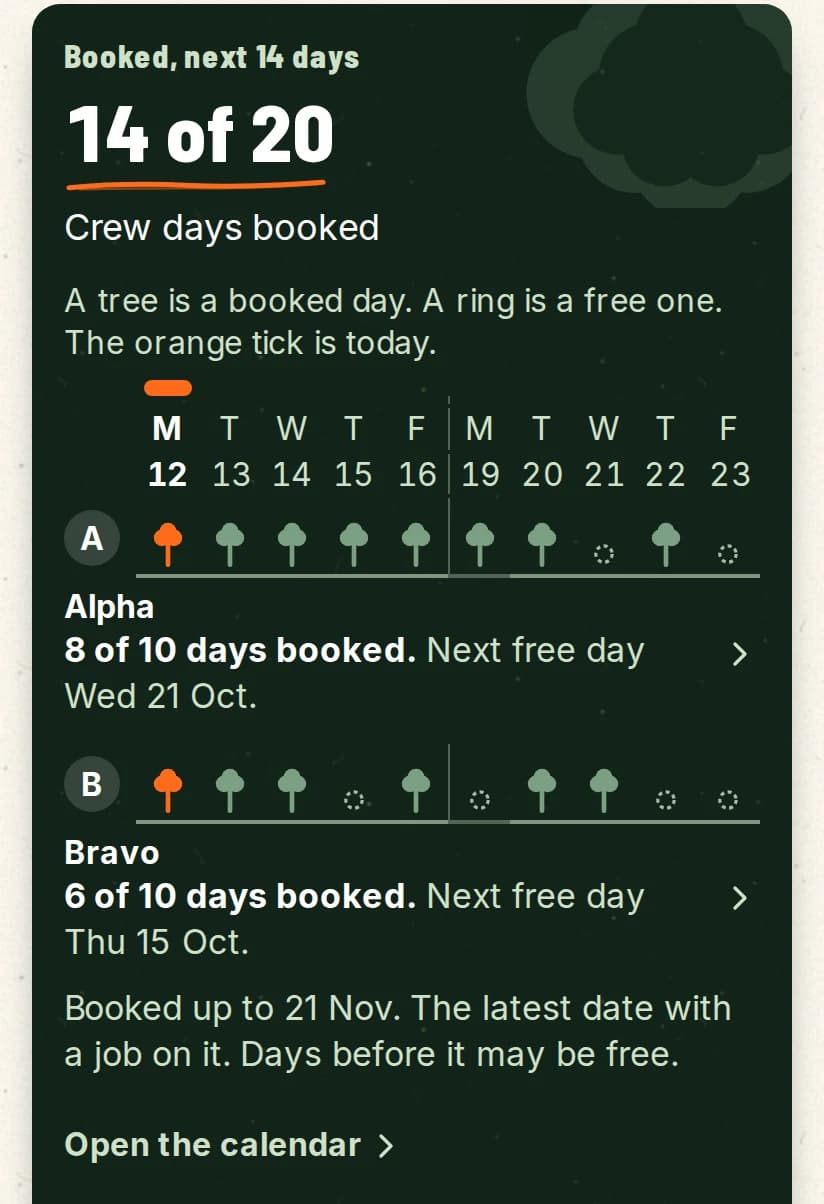Screen dimensions: 824x1204
Task: Select the Monday 12 column header
Action: 167,451
